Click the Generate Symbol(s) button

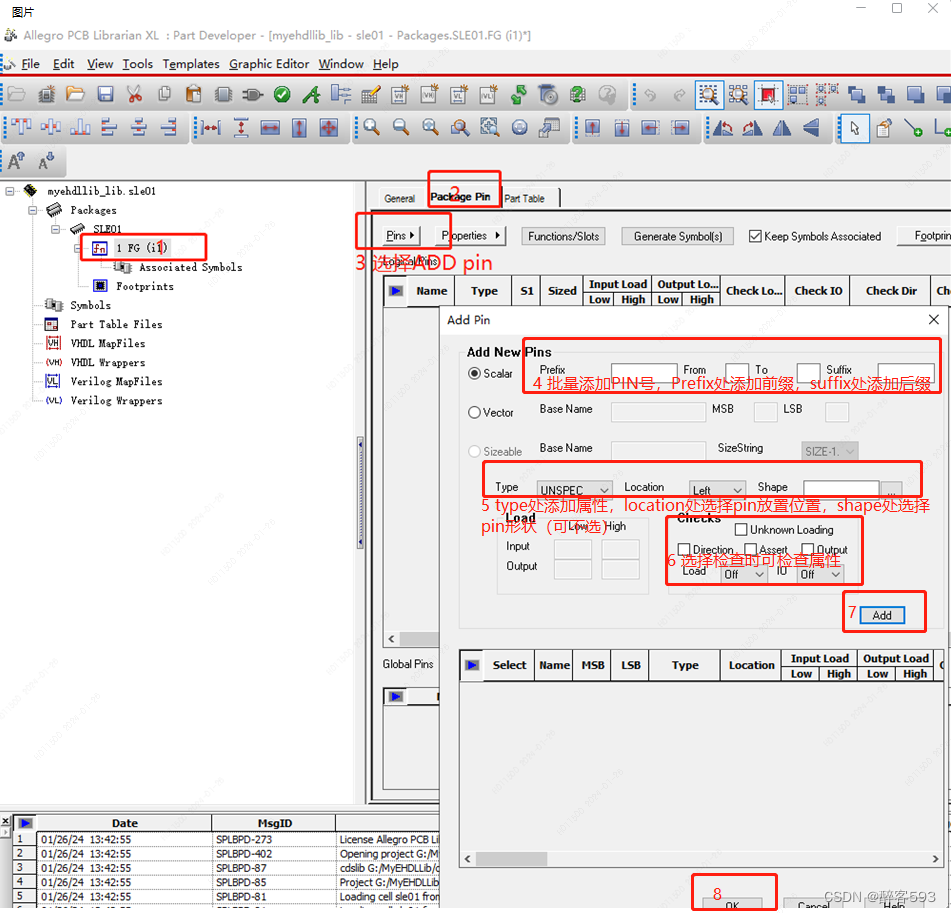[x=677, y=236]
